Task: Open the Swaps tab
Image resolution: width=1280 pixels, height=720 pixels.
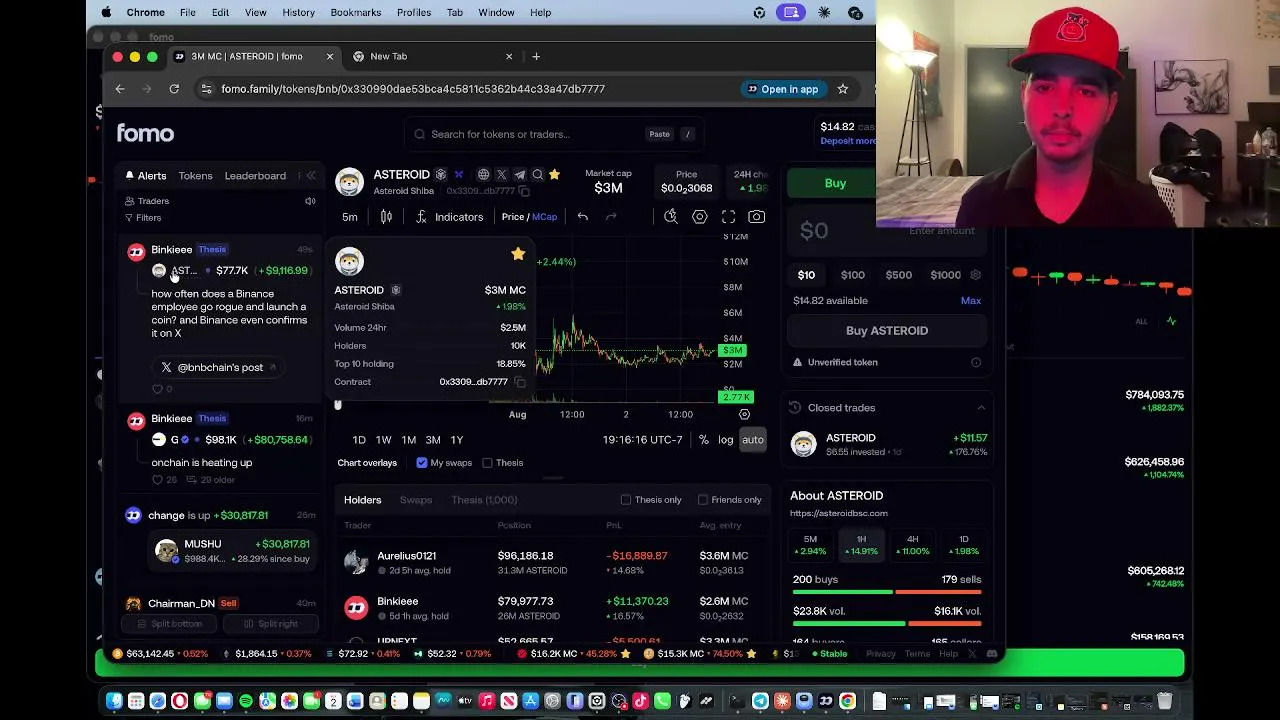Action: coord(416,500)
